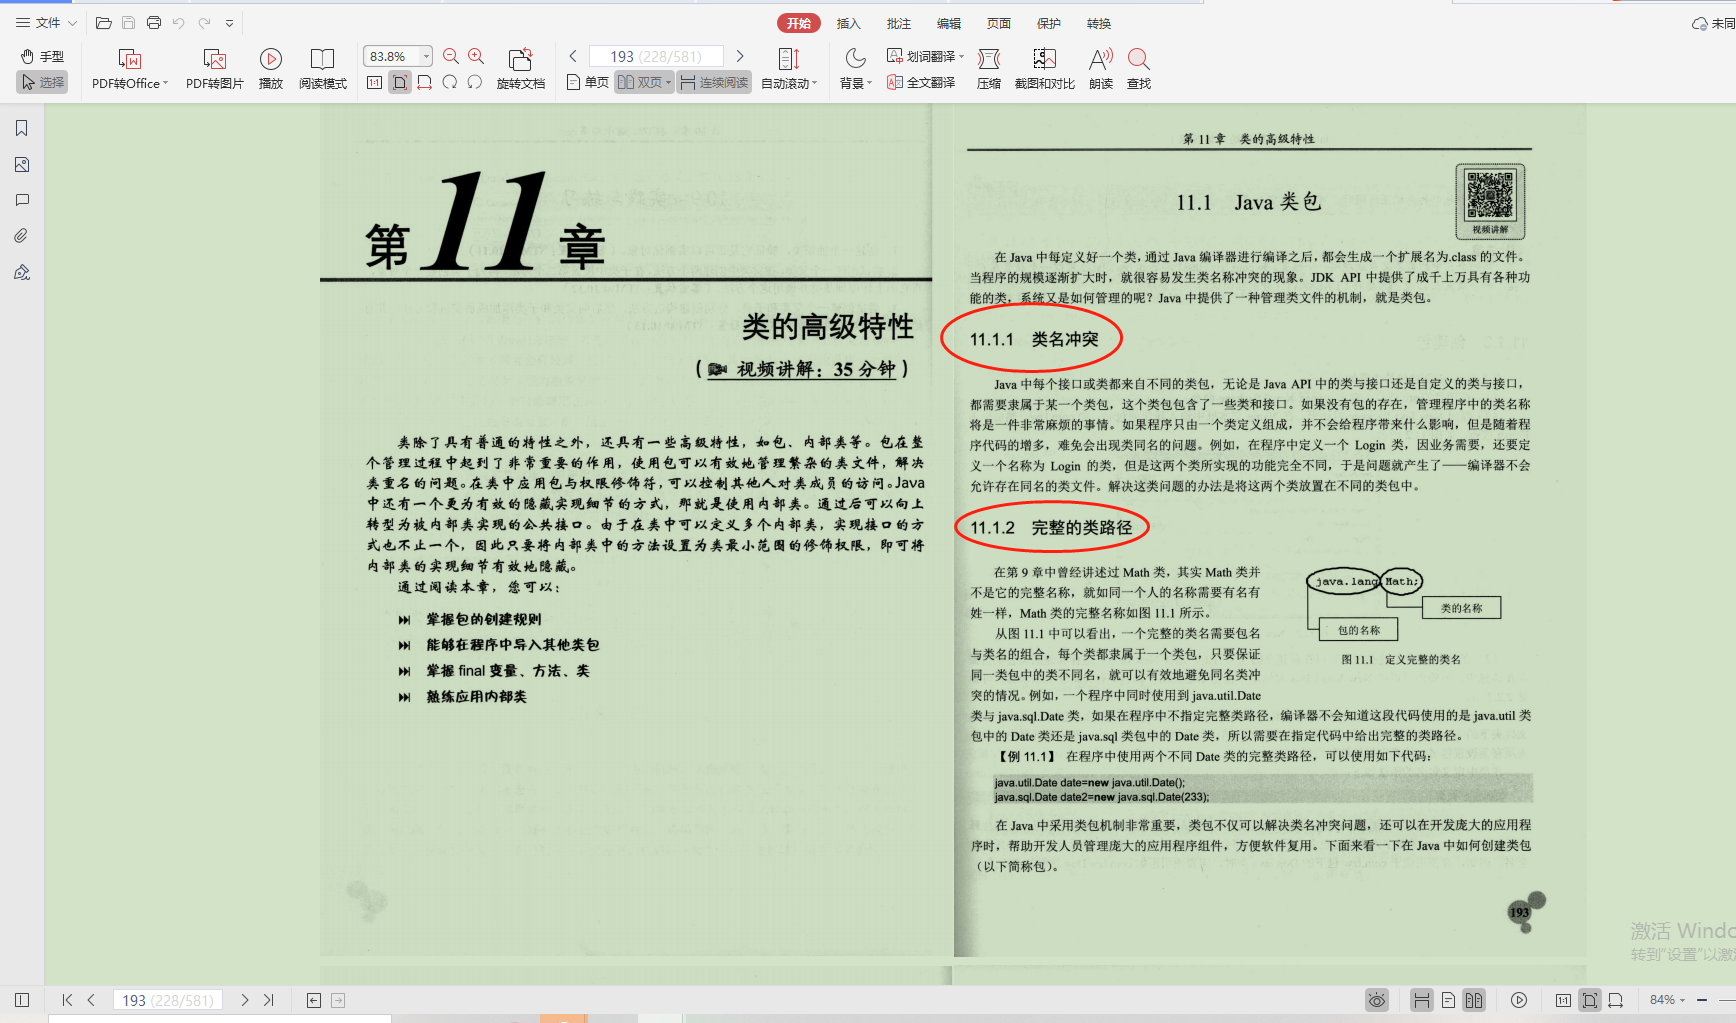Toggle 连续阅读 continuous reading
This screenshot has width=1736, height=1023.
click(x=714, y=82)
